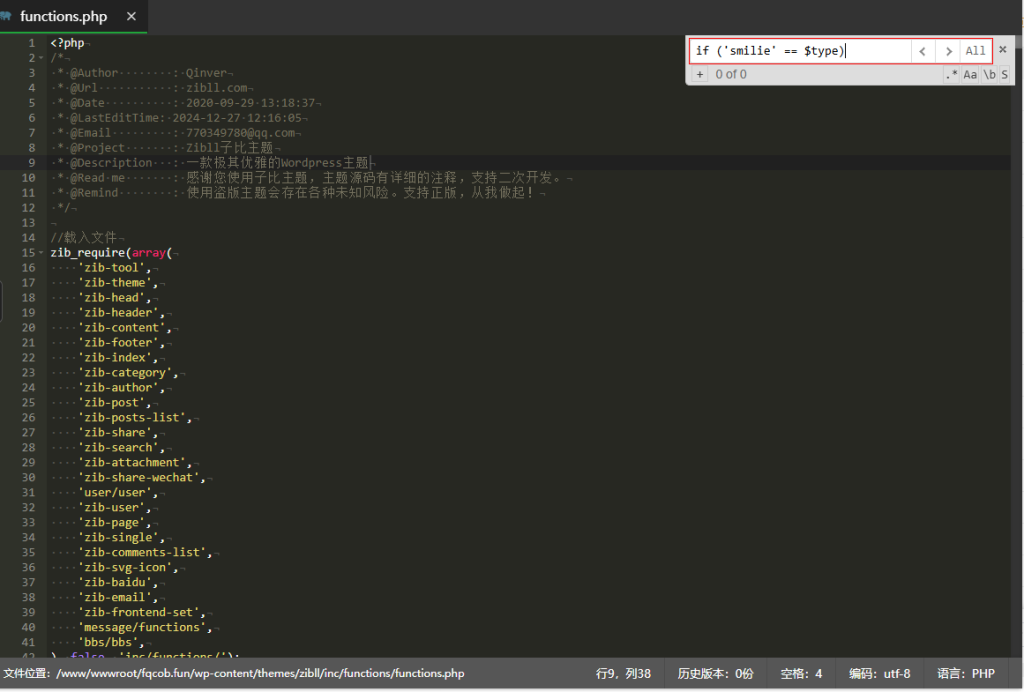Click the next match arrow in search
1024x692 pixels.
[948, 51]
